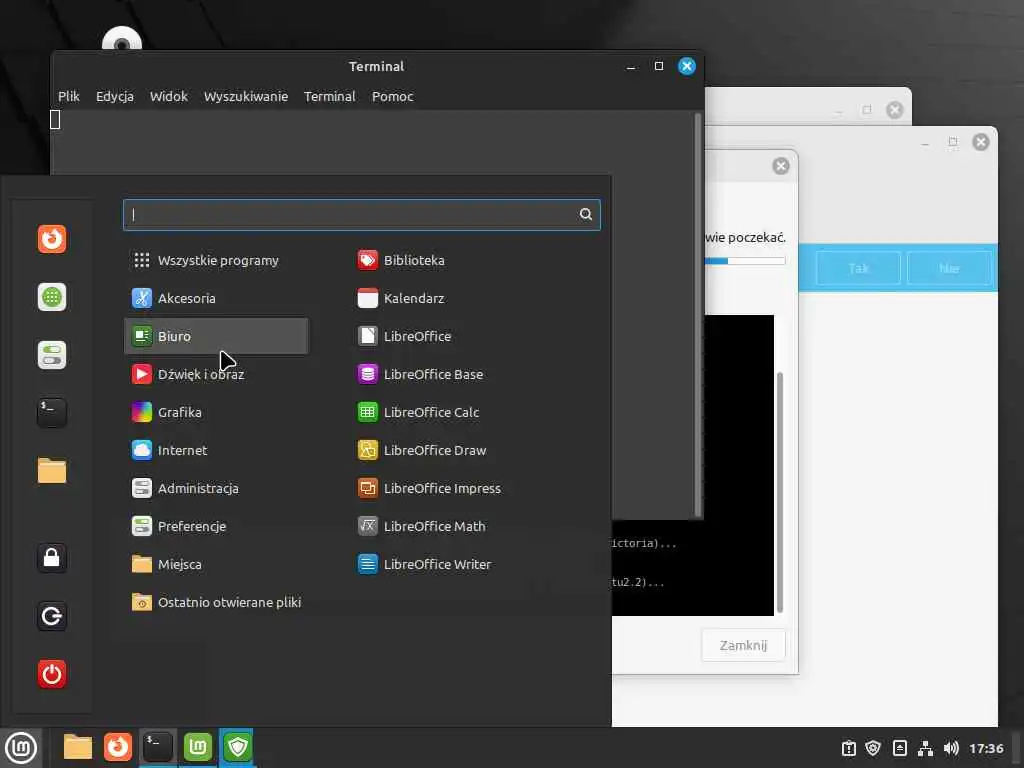
Task: Open Edycja menu in Terminal
Action: [115, 97]
